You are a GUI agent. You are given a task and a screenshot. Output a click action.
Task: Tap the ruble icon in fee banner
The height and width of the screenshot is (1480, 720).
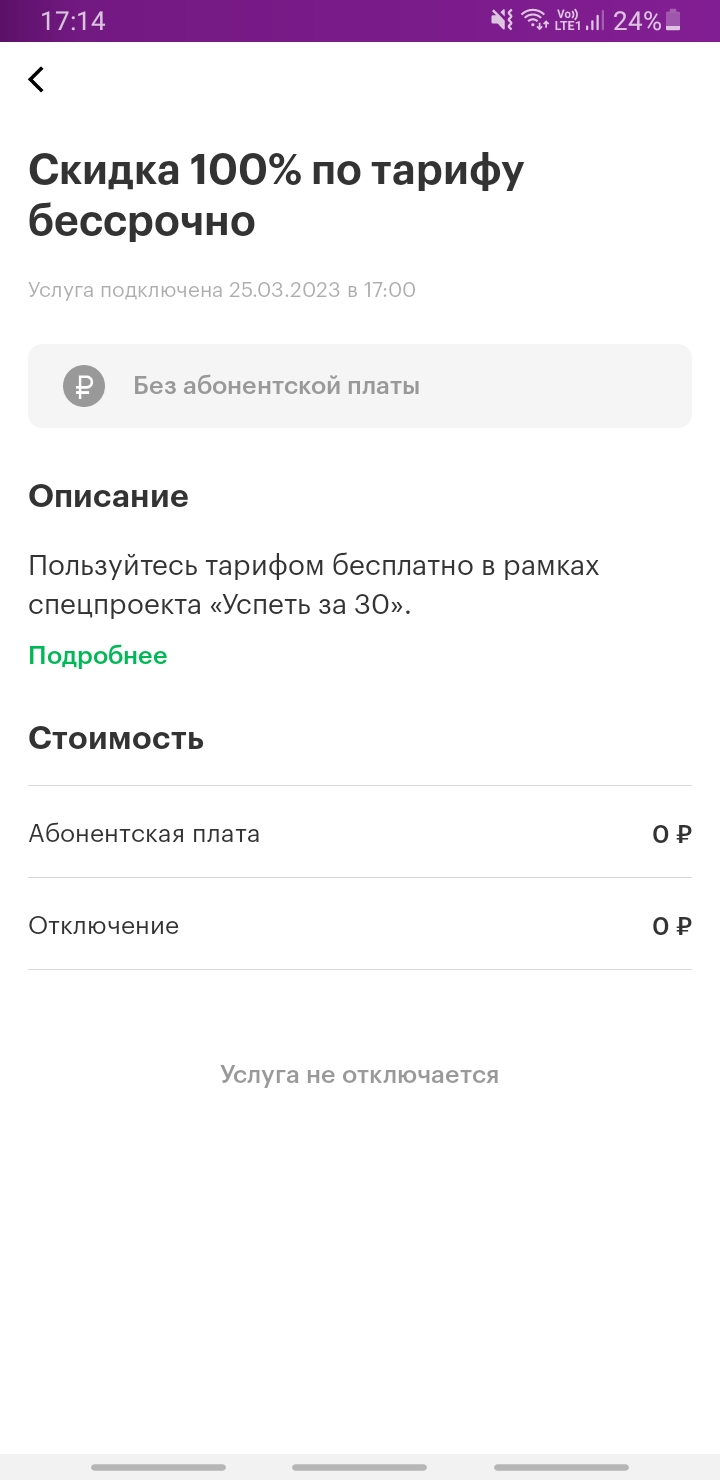(84, 386)
